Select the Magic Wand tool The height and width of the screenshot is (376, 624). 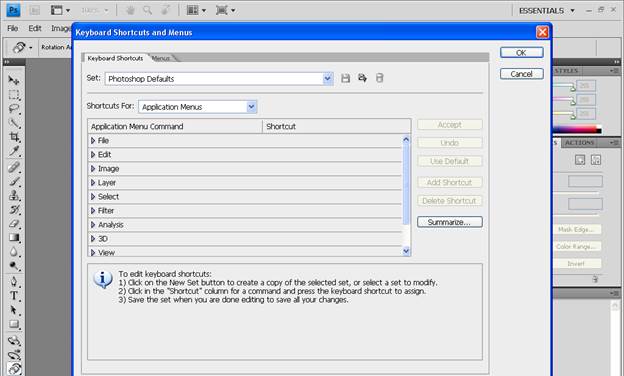click(14, 123)
